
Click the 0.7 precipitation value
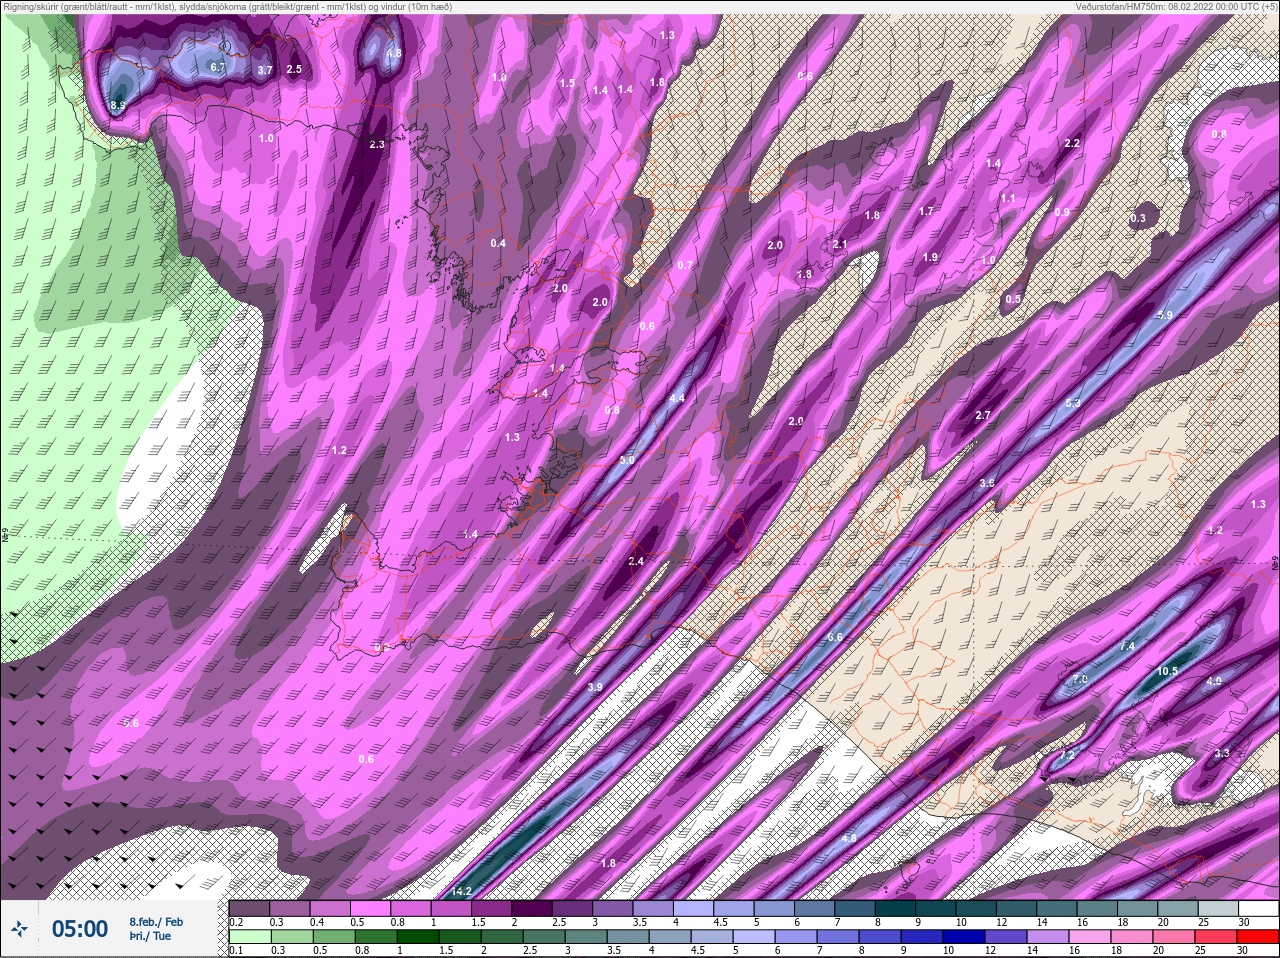coord(685,265)
